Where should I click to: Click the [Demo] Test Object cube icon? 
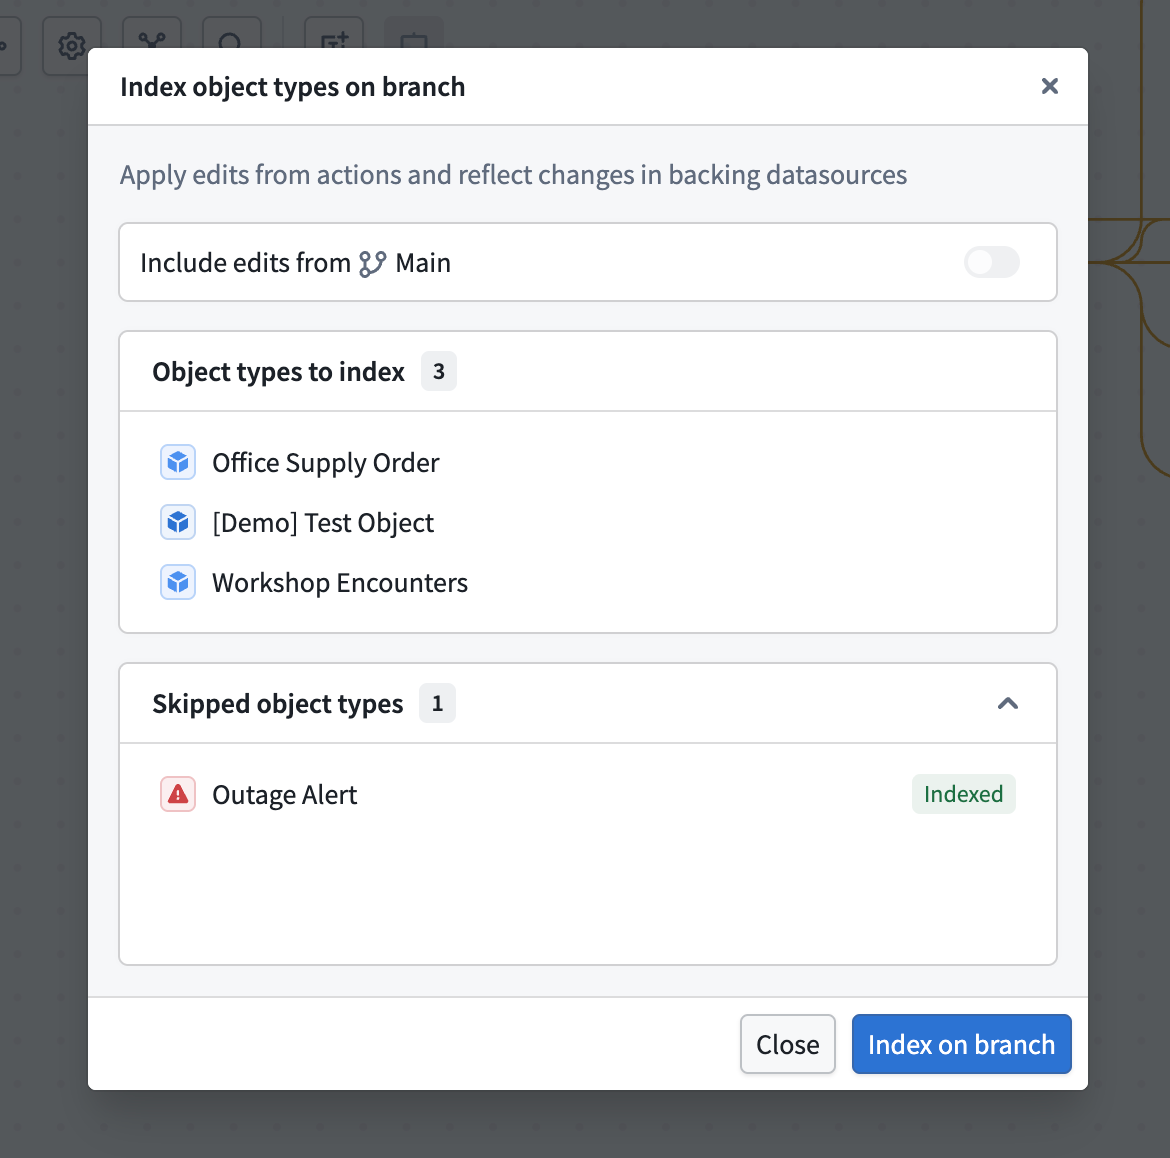pyautogui.click(x=178, y=522)
